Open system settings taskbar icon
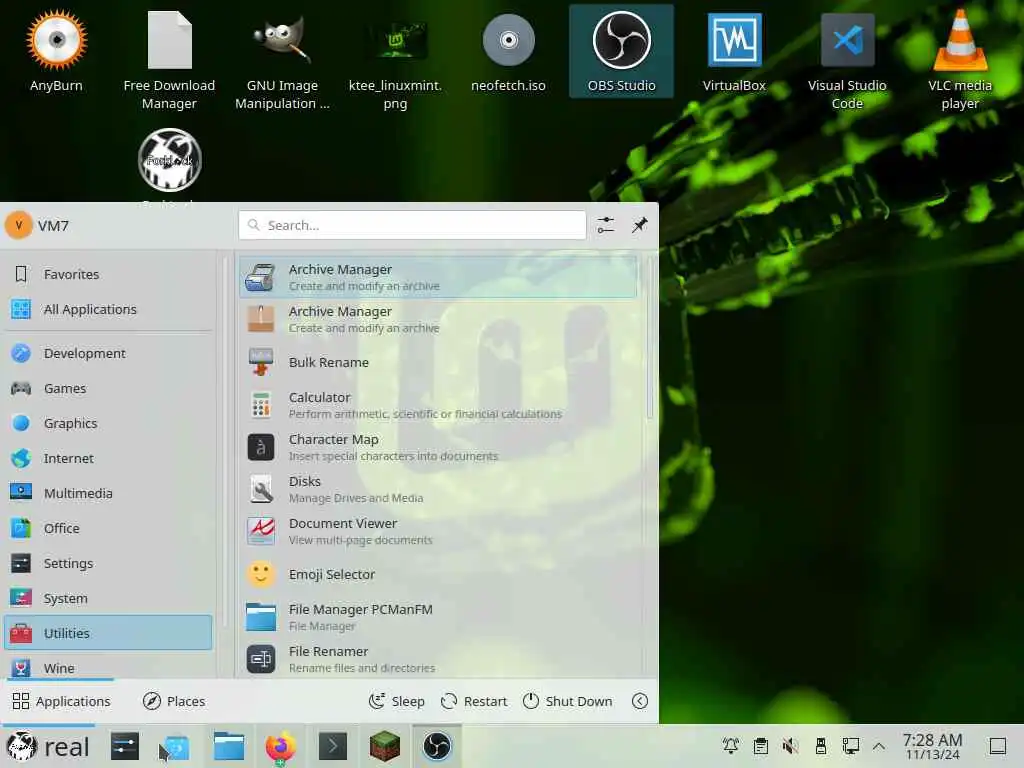The width and height of the screenshot is (1024, 768). tap(125, 746)
